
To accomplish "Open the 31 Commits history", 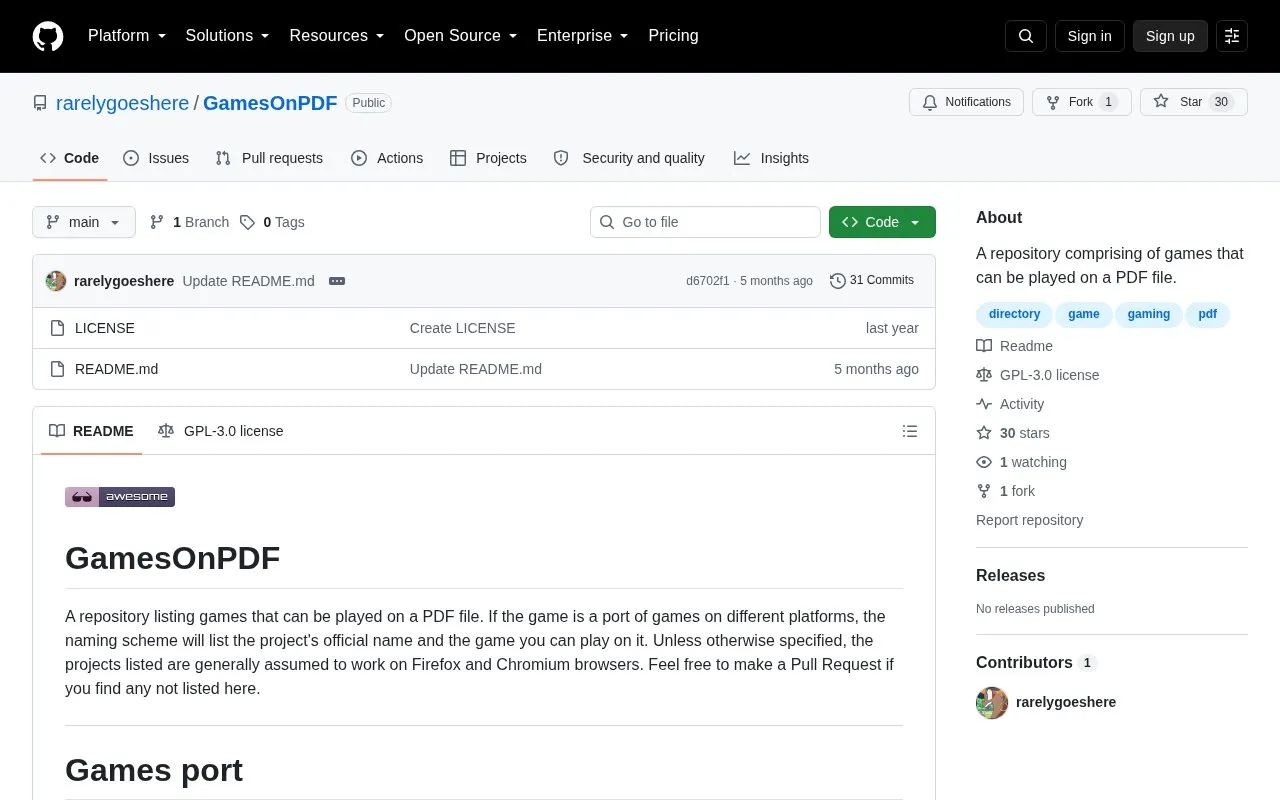I will point(872,281).
